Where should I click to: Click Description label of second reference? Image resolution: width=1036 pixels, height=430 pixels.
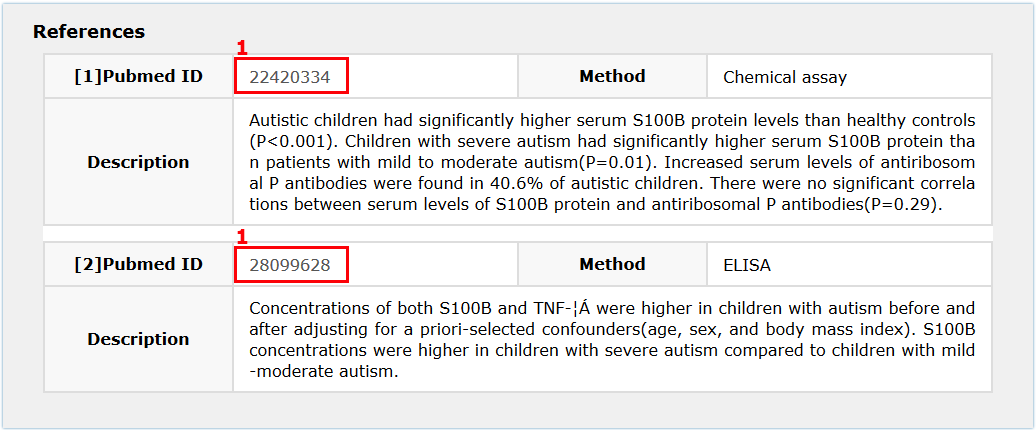(138, 339)
